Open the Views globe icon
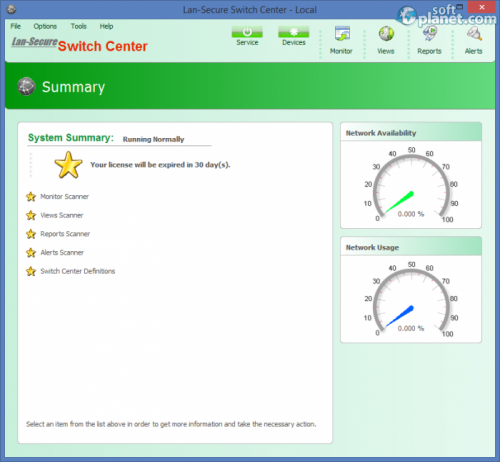This screenshot has width=500, height=462. pos(386,34)
